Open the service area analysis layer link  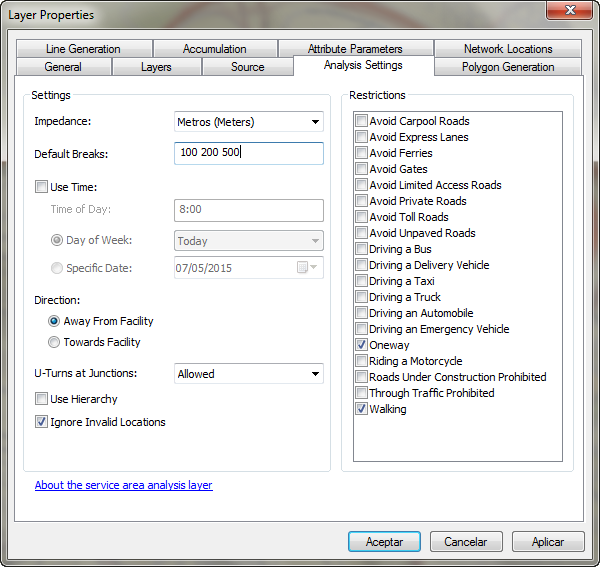pyautogui.click(x=123, y=485)
